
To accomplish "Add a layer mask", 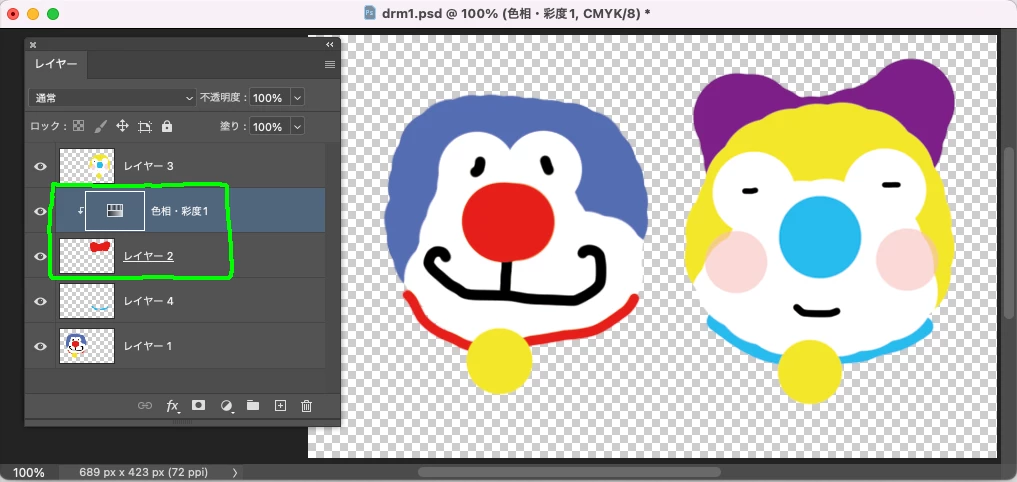I will pyautogui.click(x=198, y=405).
